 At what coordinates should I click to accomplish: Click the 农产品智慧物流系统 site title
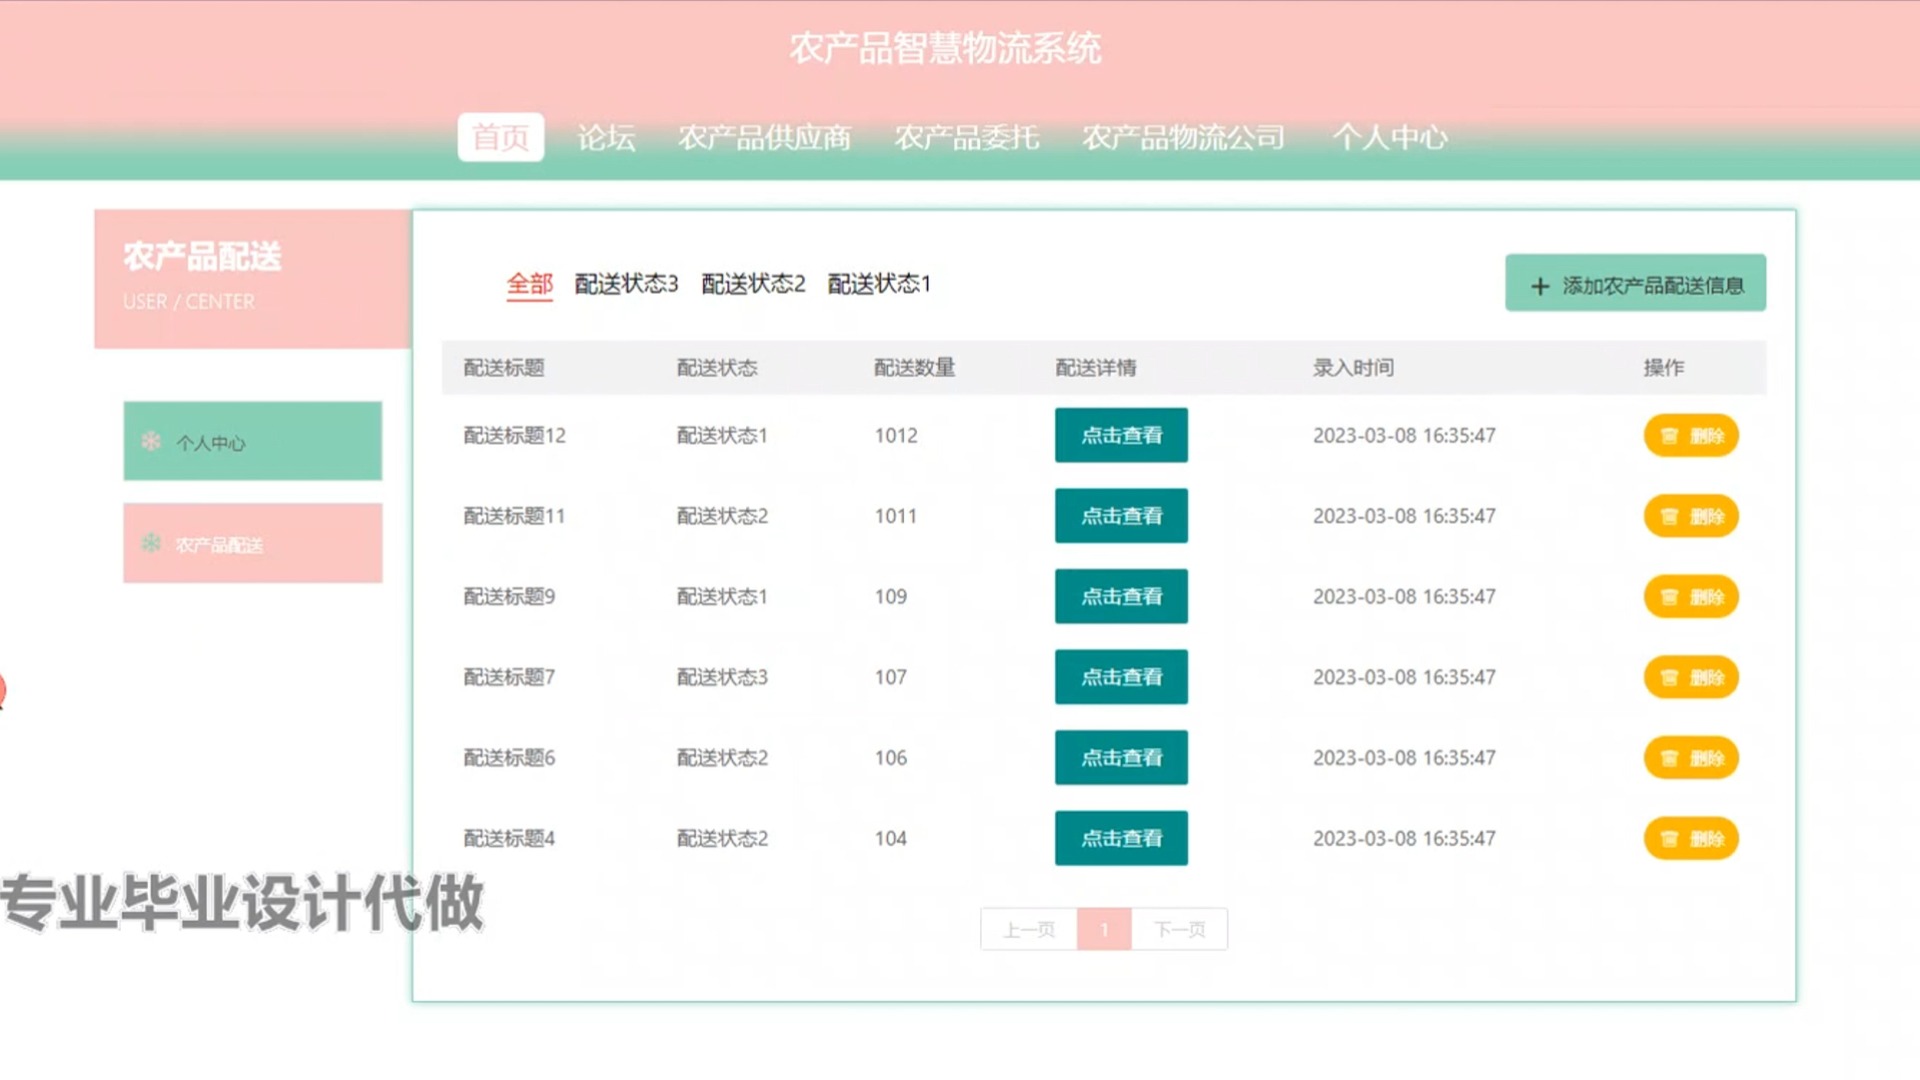pyautogui.click(x=945, y=48)
